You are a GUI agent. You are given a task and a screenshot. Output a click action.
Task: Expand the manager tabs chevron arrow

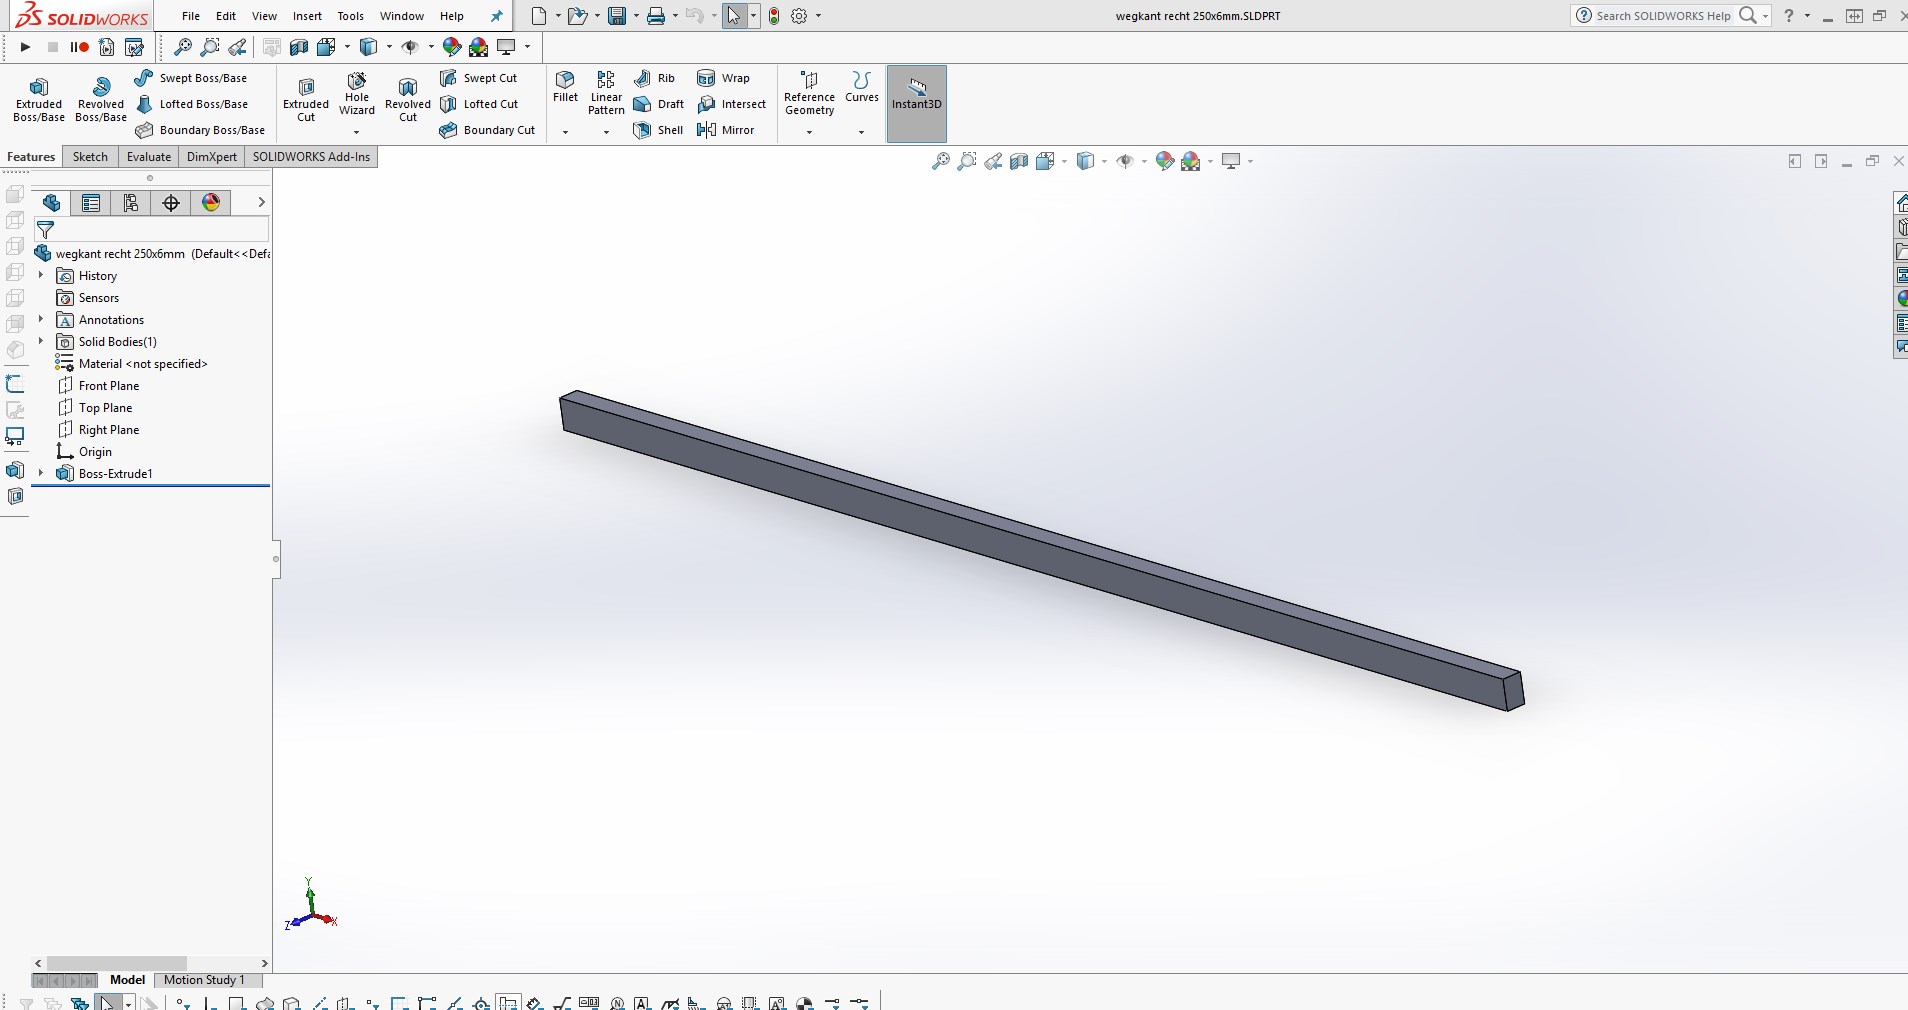point(261,202)
